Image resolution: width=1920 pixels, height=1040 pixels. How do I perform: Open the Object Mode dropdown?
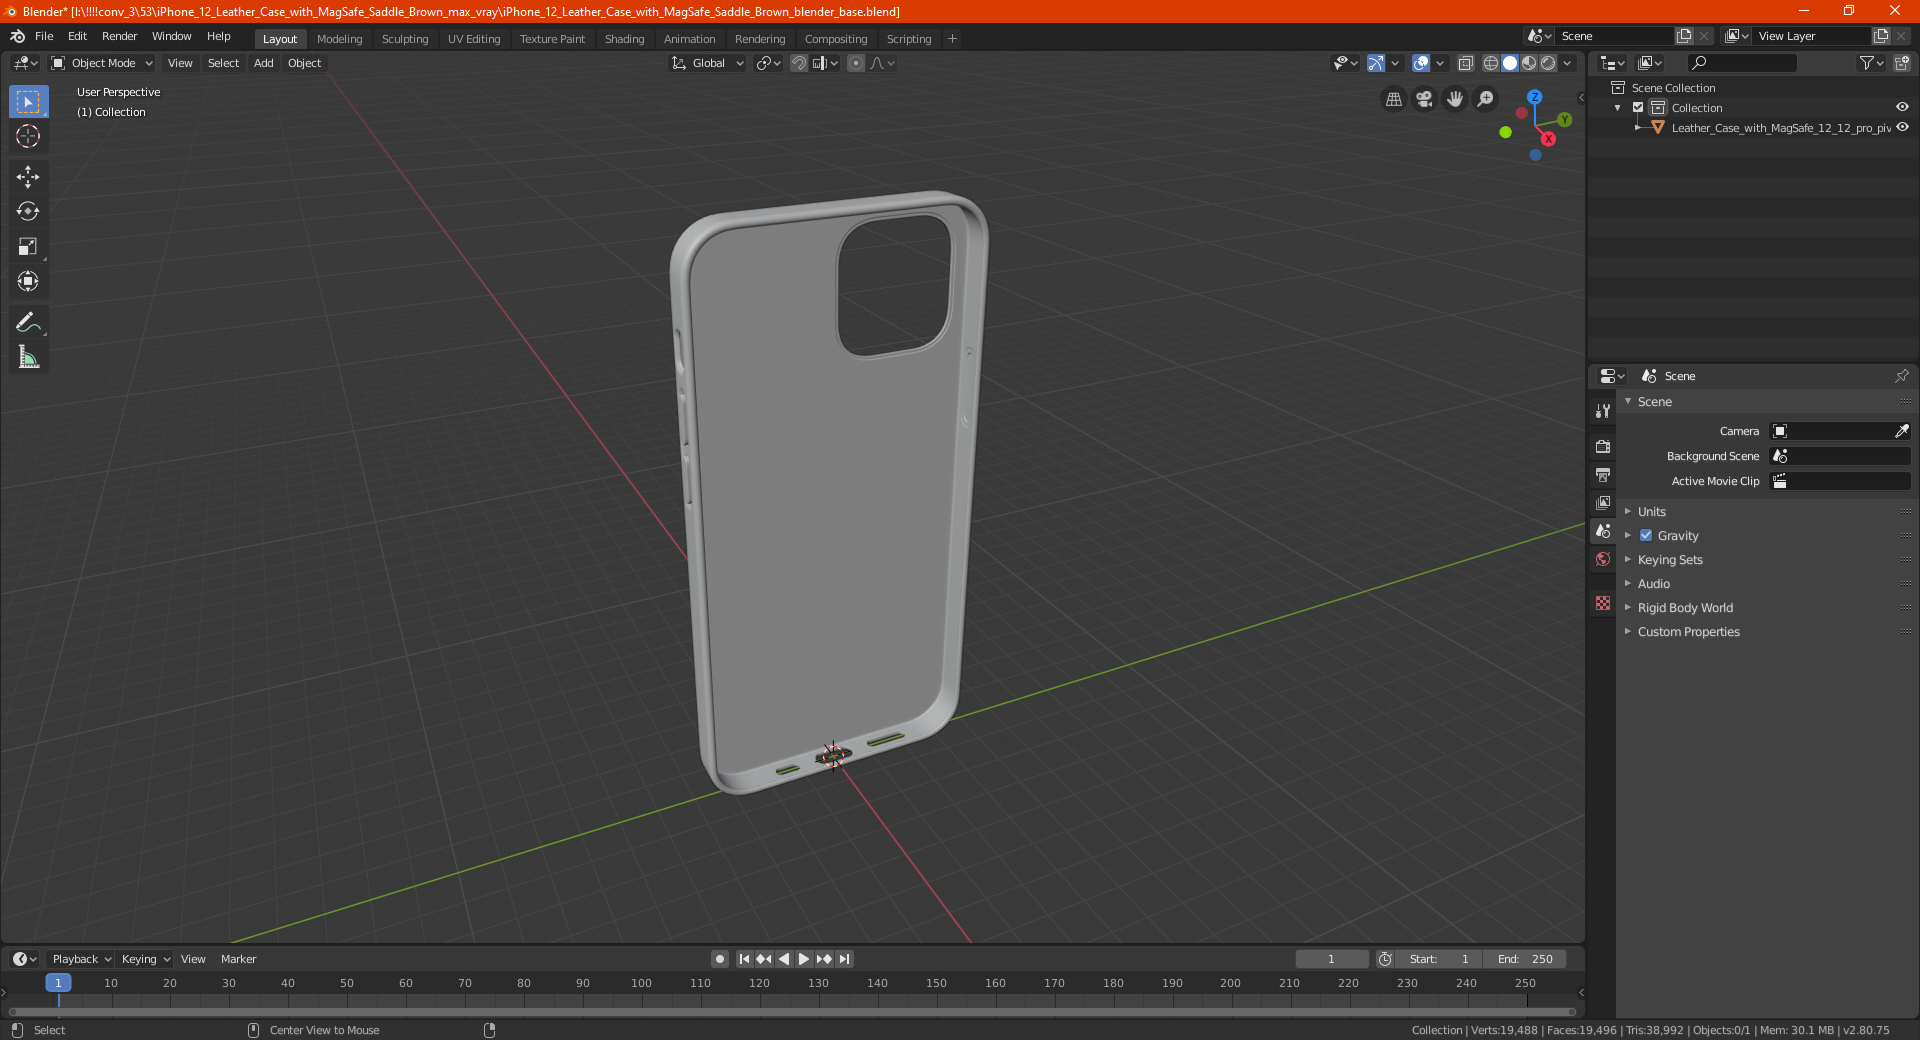[101, 63]
